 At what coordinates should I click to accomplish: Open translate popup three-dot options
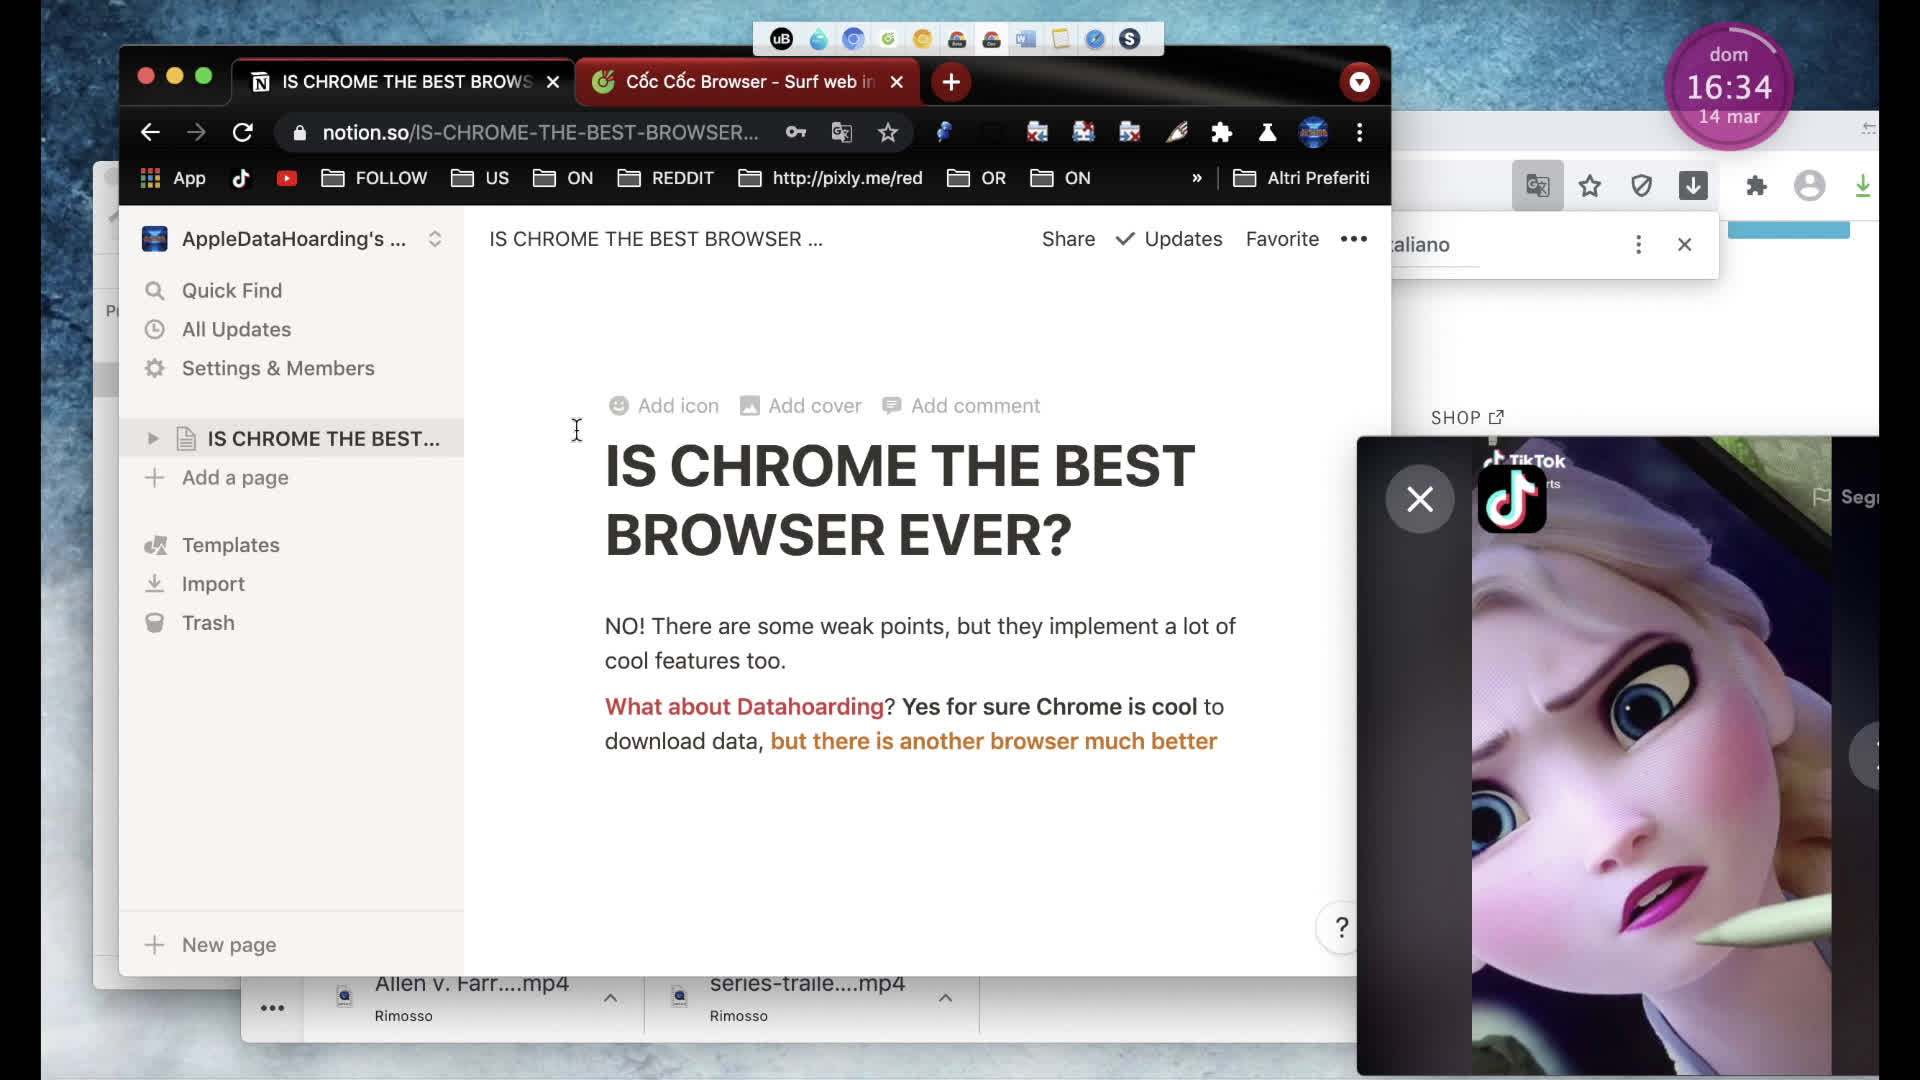click(1638, 244)
